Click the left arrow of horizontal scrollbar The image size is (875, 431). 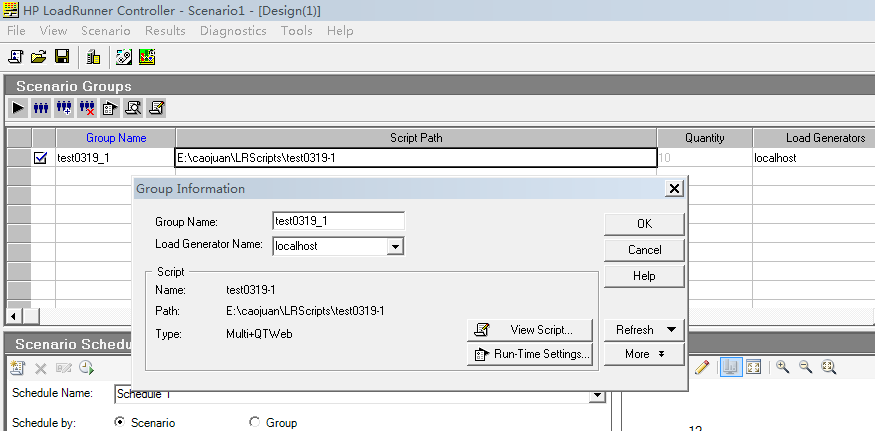click(x=14, y=317)
